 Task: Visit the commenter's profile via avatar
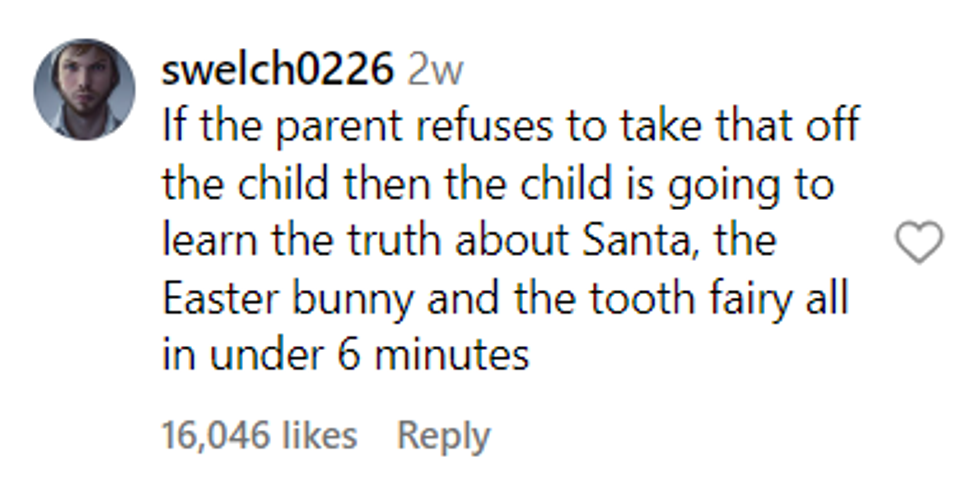[x=84, y=89]
